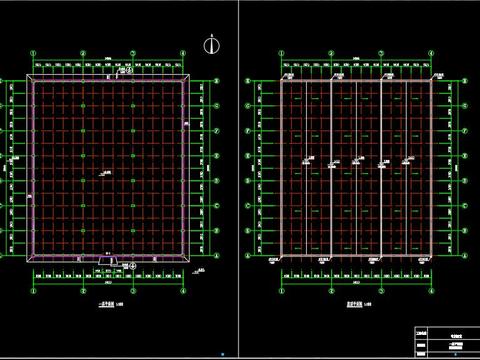Screen dimensions: 480x360
Task: Select the bottom-right axis bubble of the left plan
Action: [217, 256]
